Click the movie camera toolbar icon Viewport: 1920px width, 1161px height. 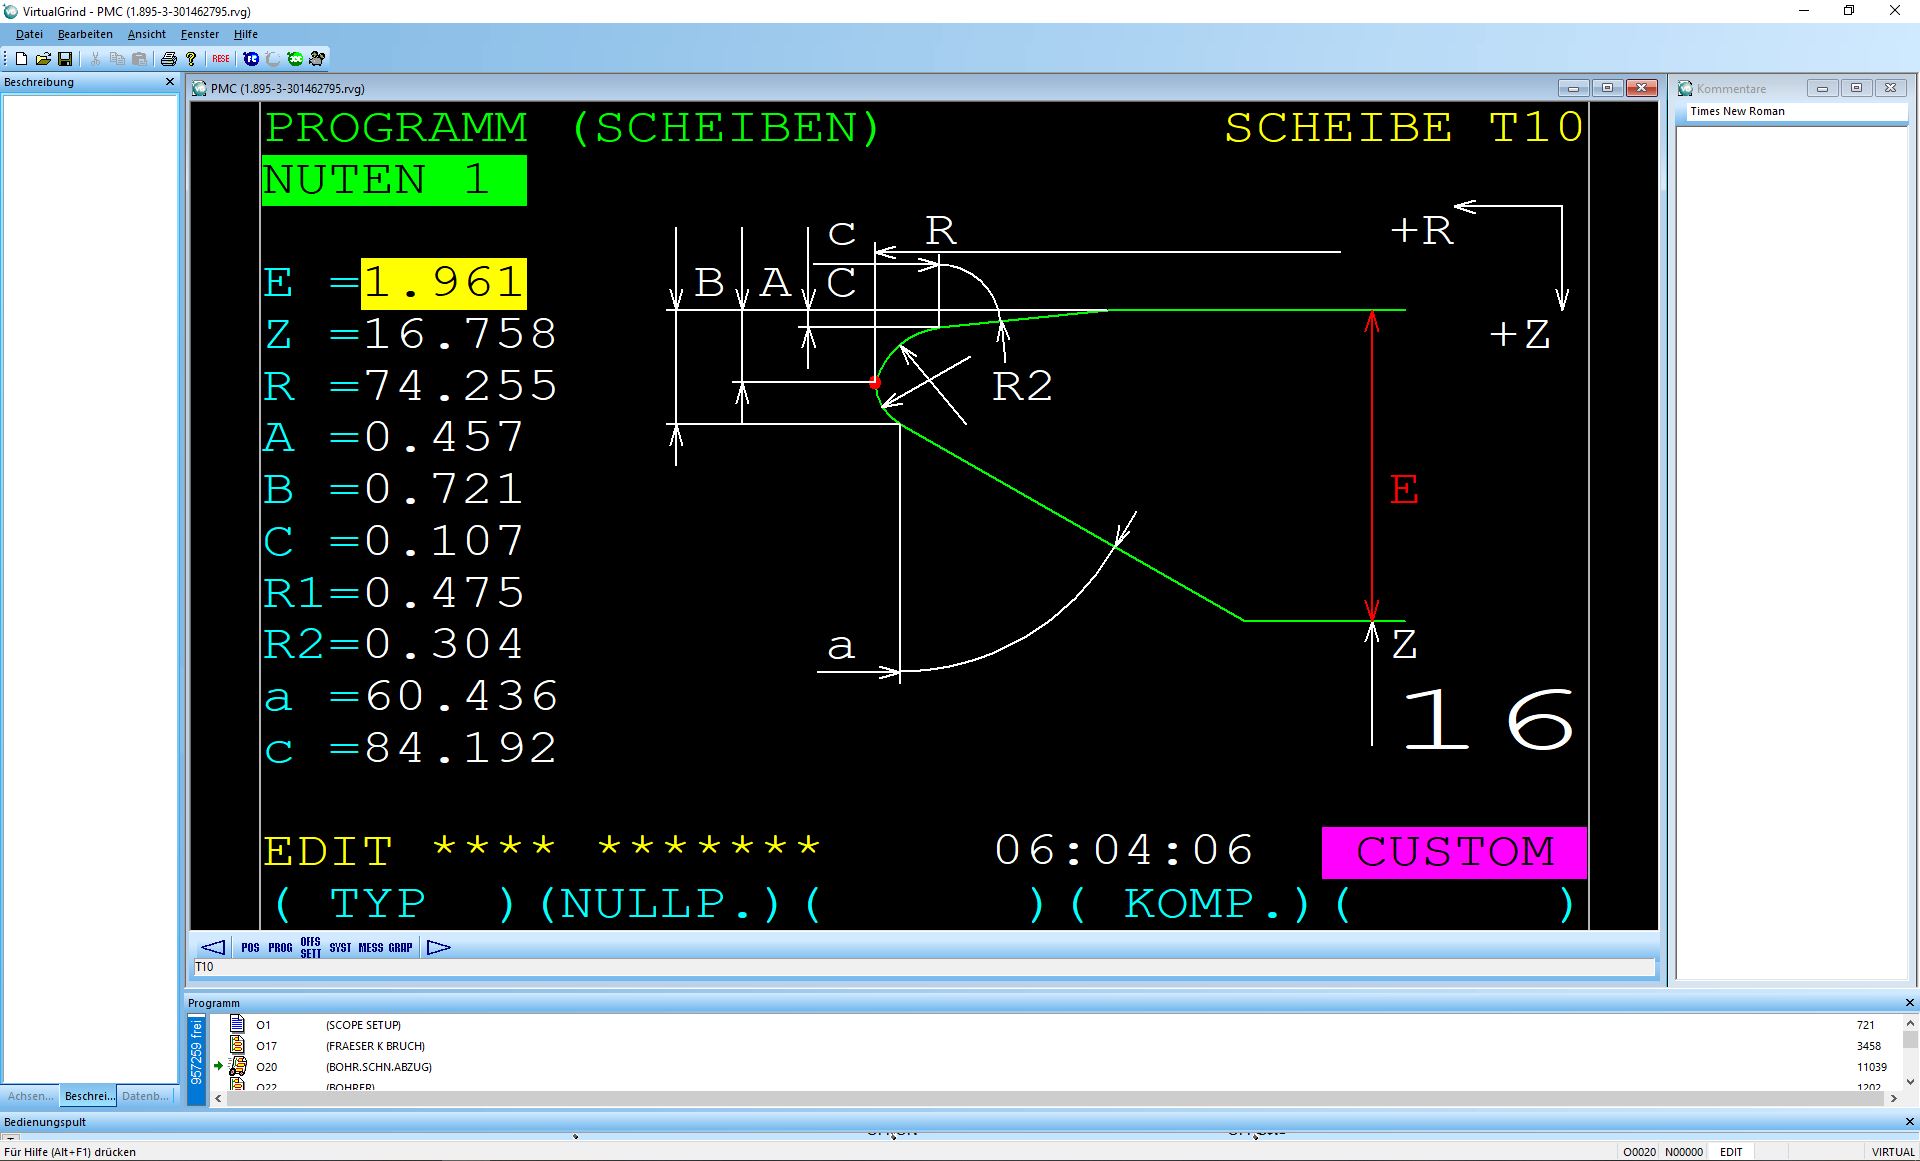[317, 59]
